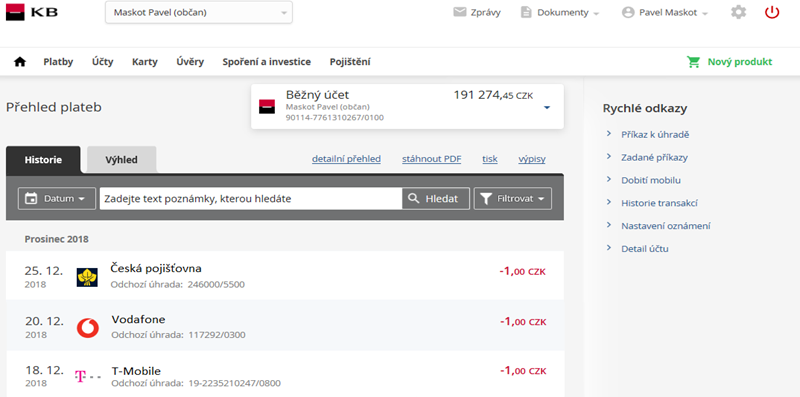Click Vodafone's -1,00 CZK amount
Screen dimensions: 800x397
click(523, 322)
